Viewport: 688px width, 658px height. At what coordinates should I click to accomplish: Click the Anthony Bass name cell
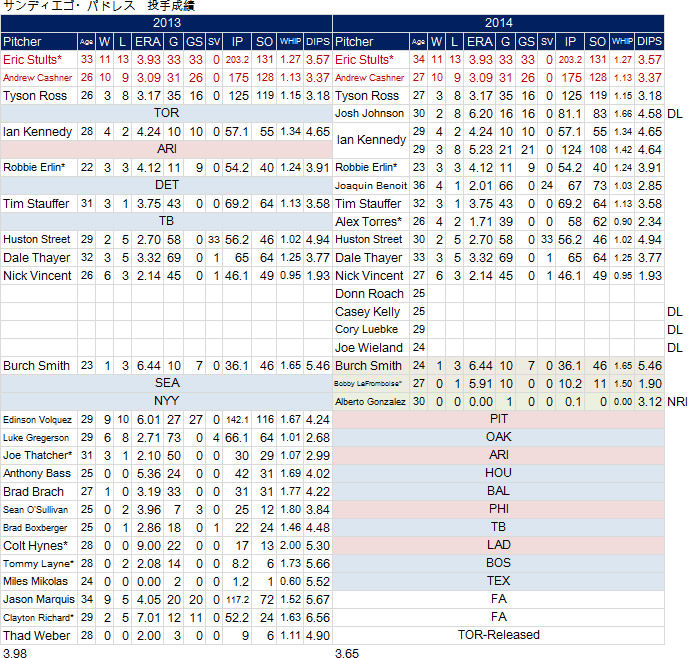point(39,474)
